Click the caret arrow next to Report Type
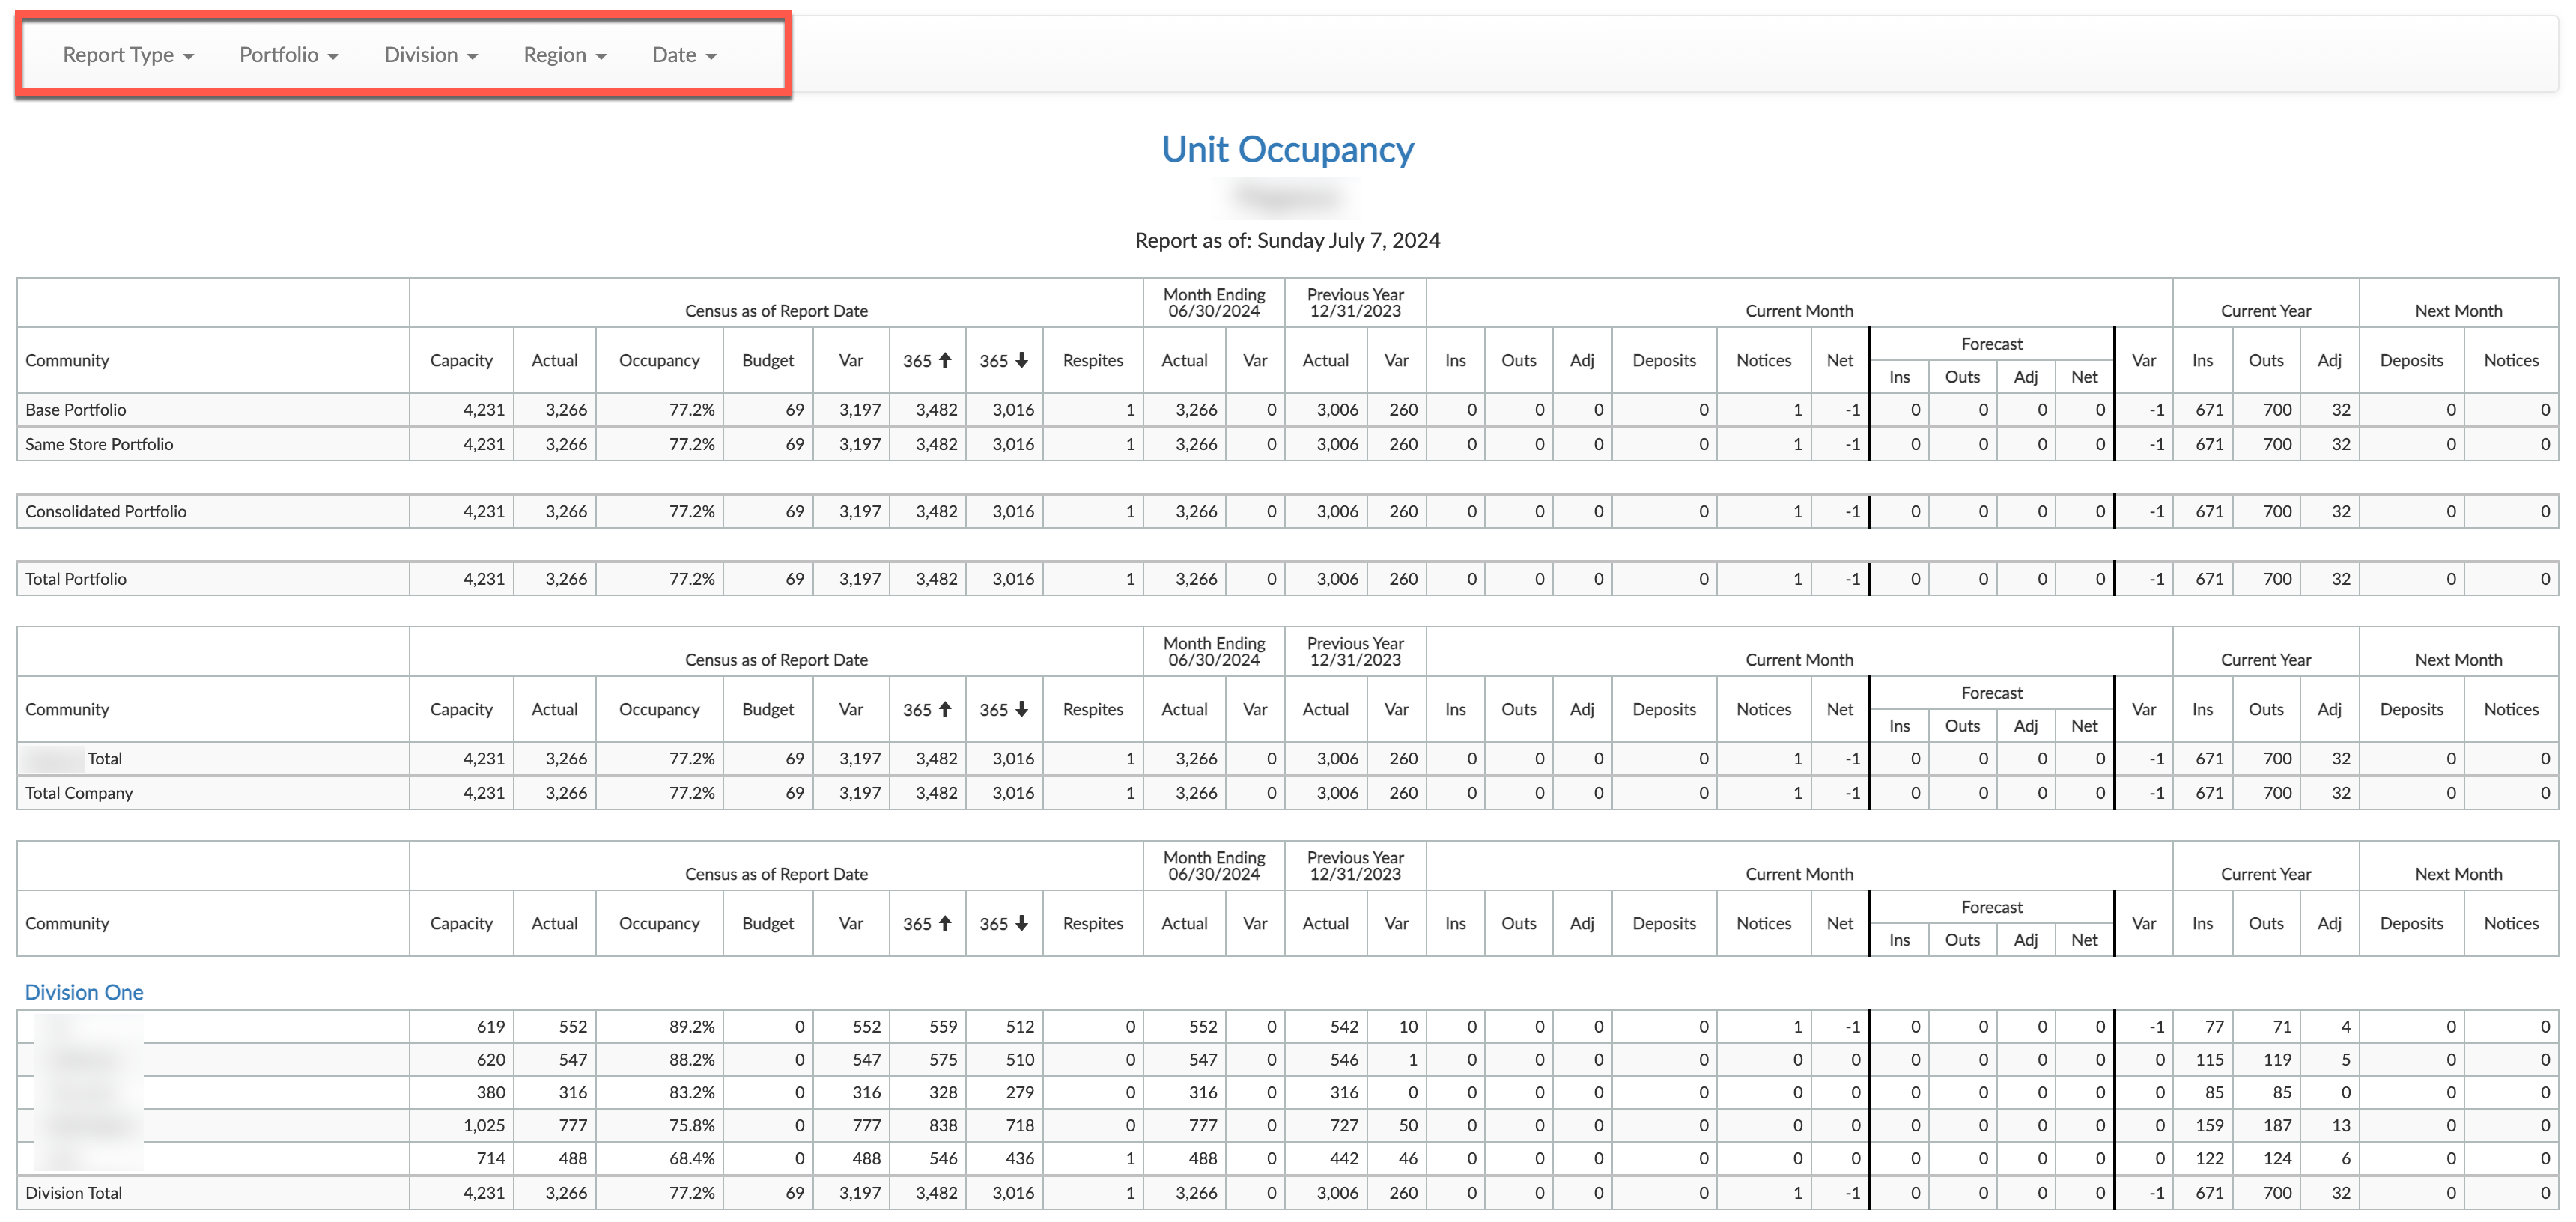The width and height of the screenshot is (2576, 1222). 189,57
